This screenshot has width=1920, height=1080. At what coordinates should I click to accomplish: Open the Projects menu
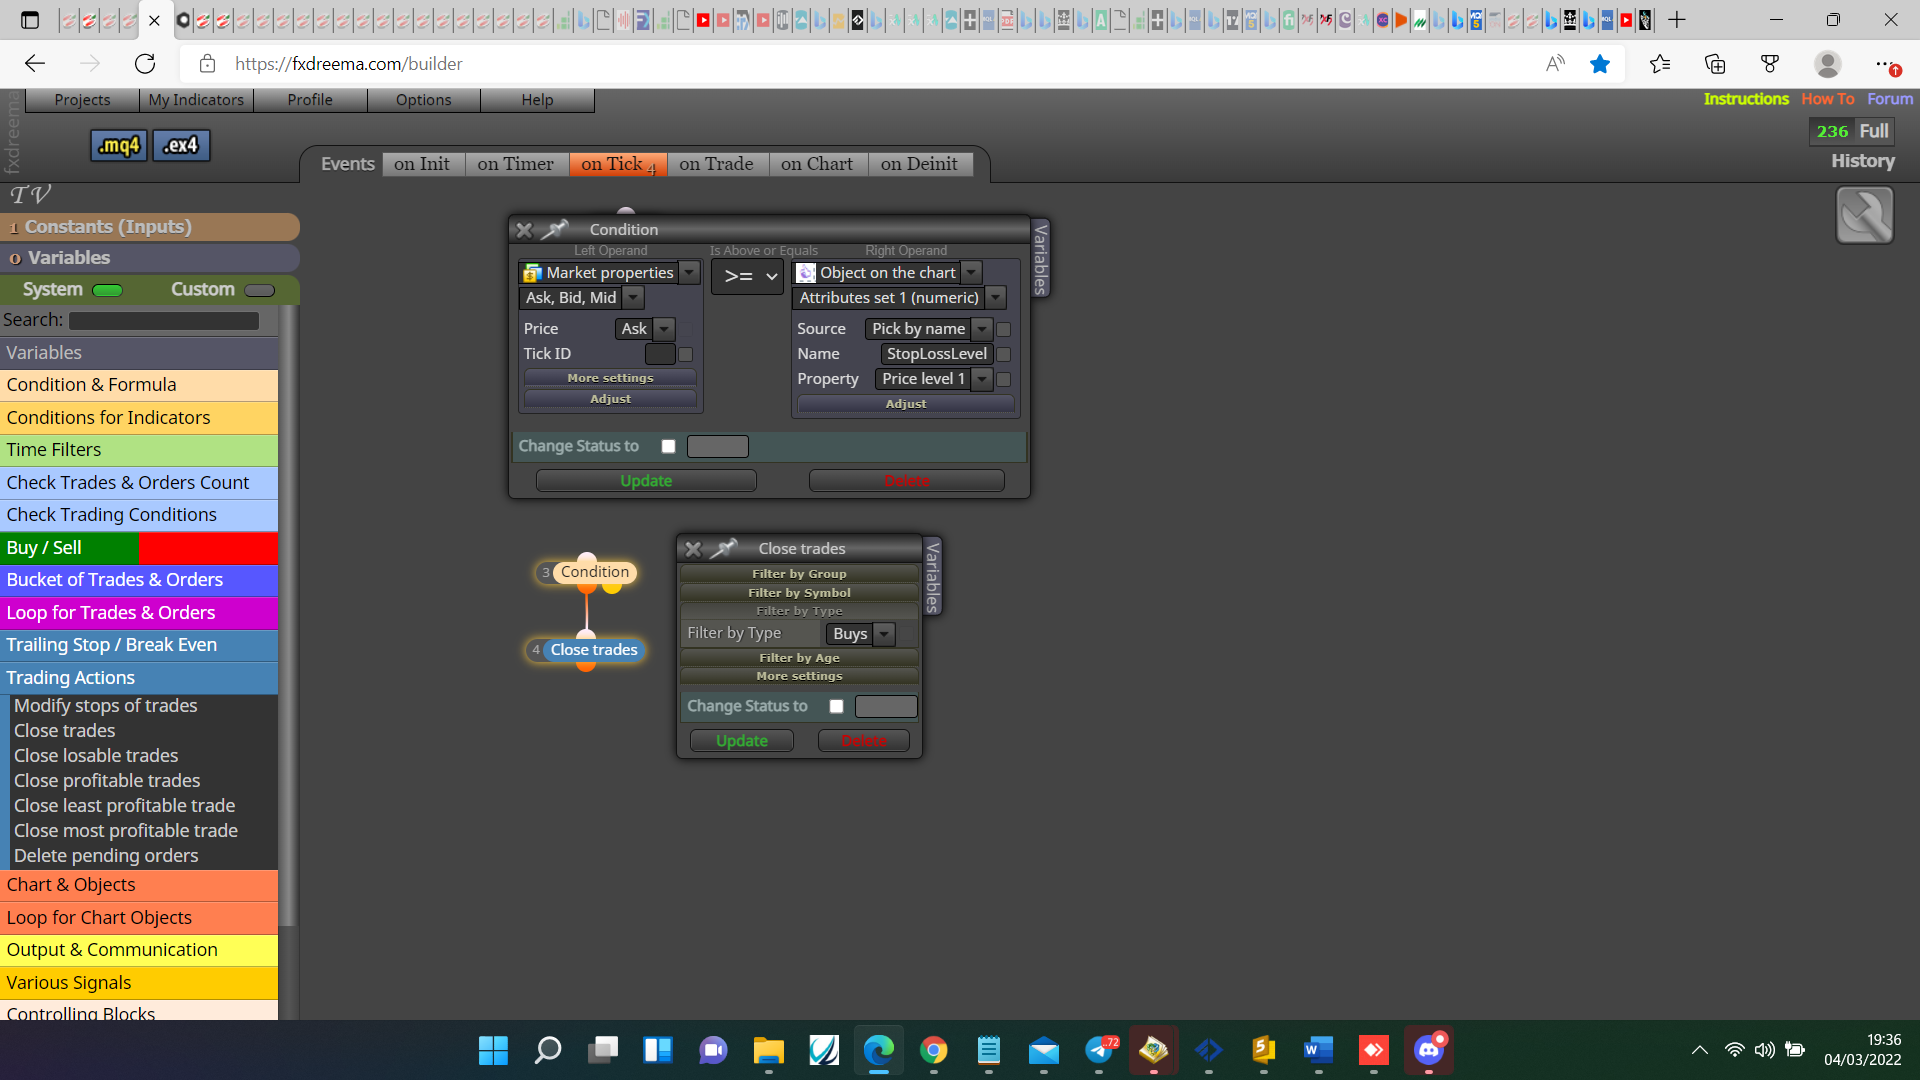[82, 100]
